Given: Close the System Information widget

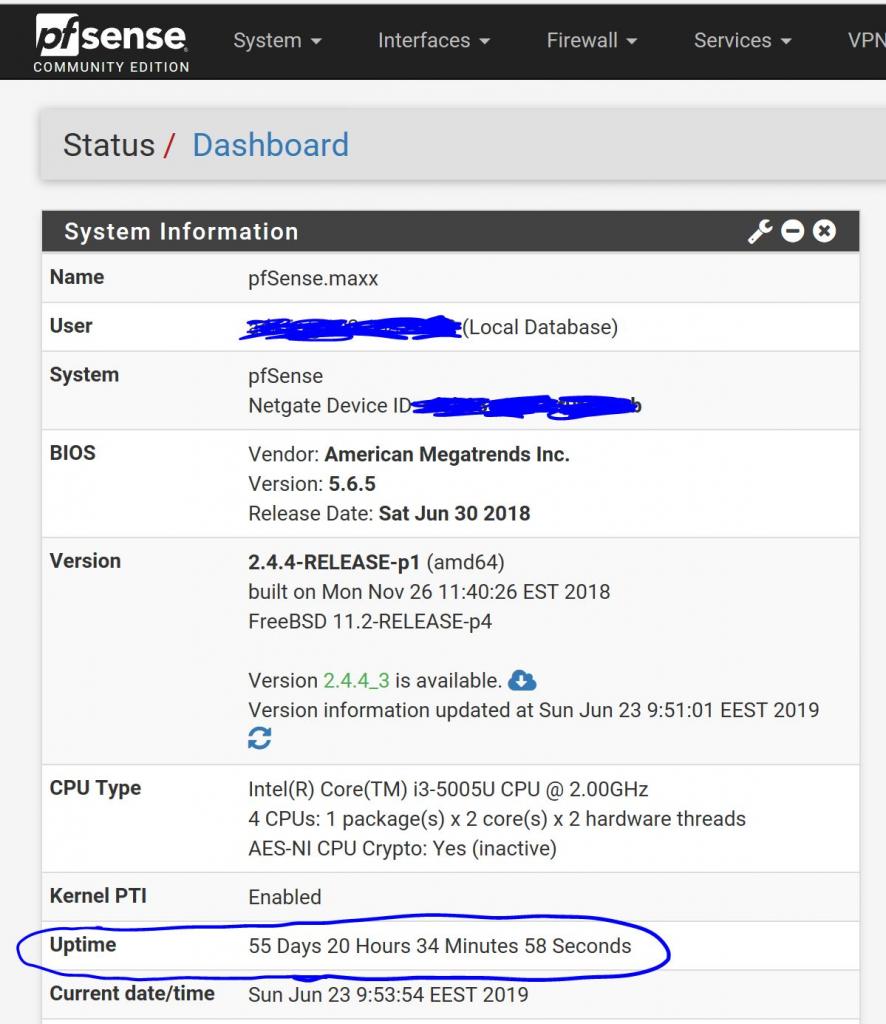Looking at the screenshot, I should (x=824, y=232).
